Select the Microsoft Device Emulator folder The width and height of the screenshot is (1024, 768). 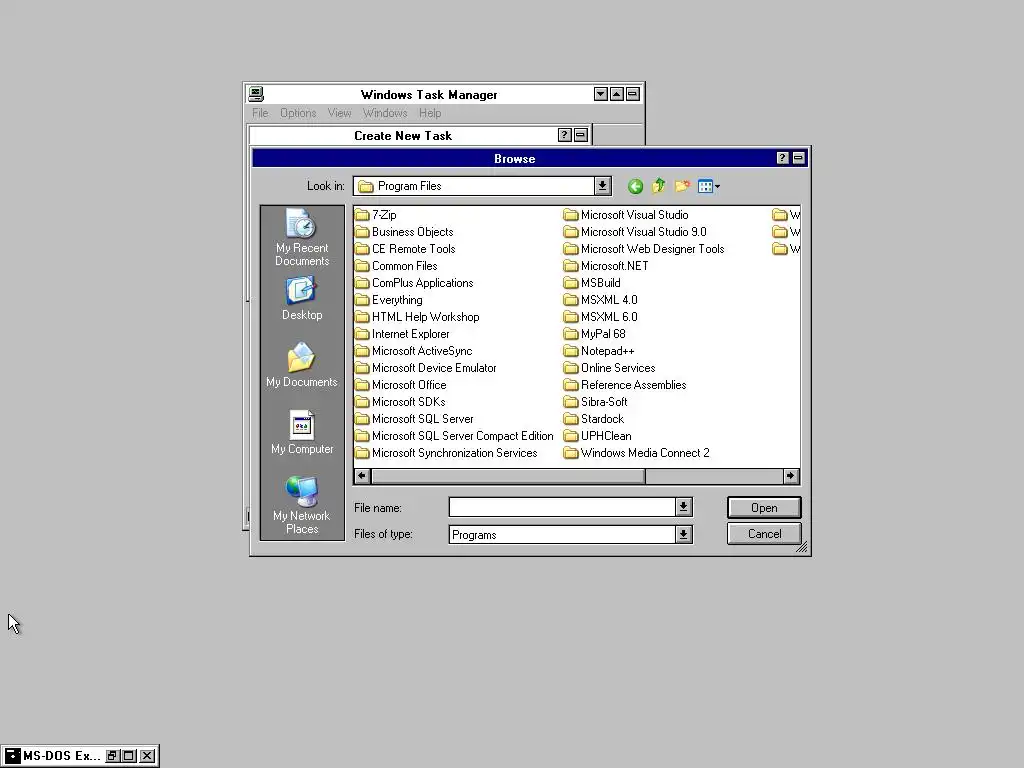point(426,368)
